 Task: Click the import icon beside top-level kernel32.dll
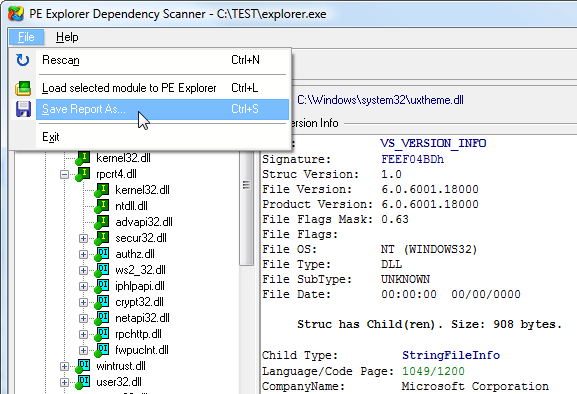point(83,158)
